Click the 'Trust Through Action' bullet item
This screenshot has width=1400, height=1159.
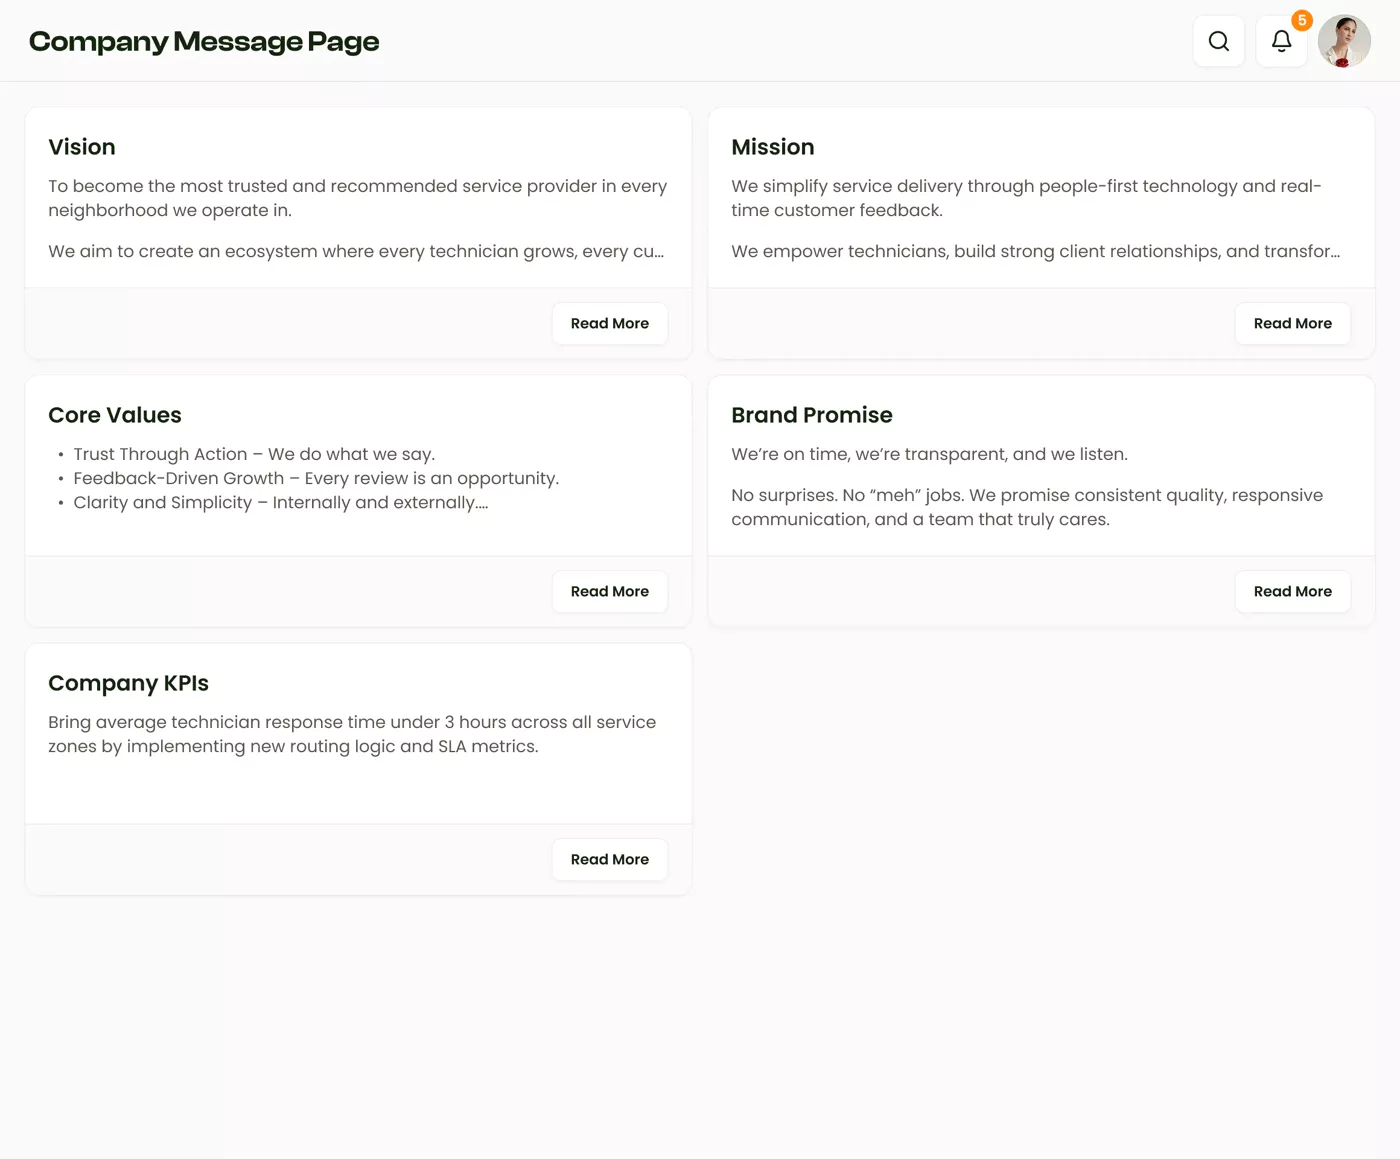point(254,454)
